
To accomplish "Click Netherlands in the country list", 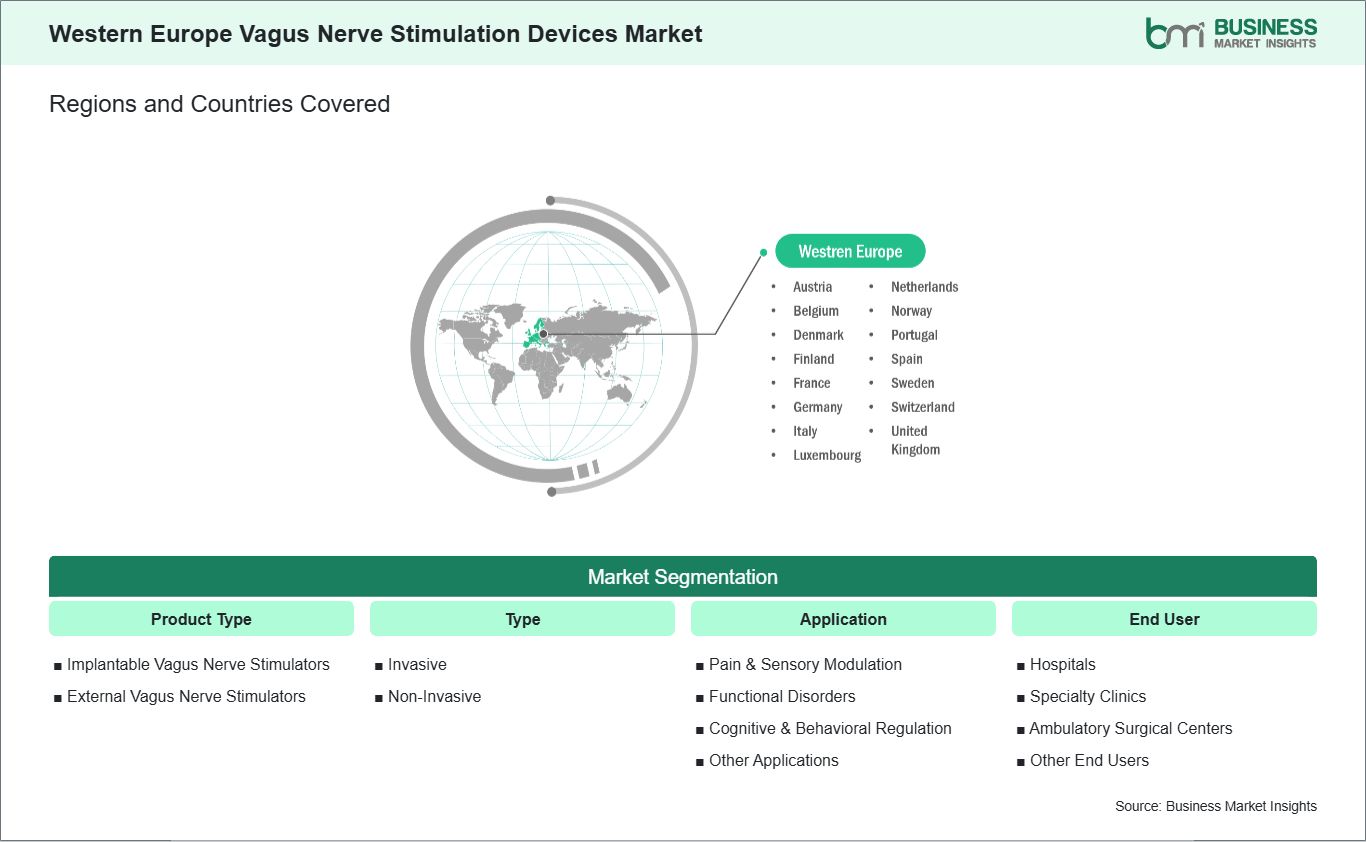I will coord(925,287).
